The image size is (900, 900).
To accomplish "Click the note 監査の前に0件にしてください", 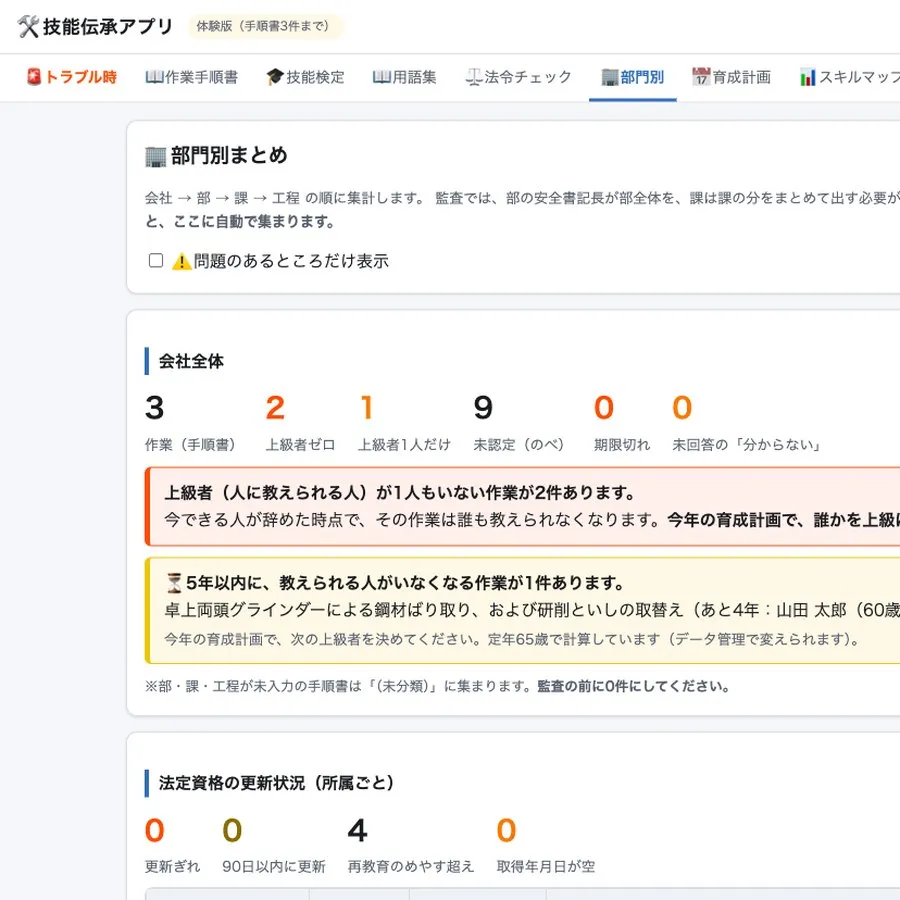I will tap(634, 686).
